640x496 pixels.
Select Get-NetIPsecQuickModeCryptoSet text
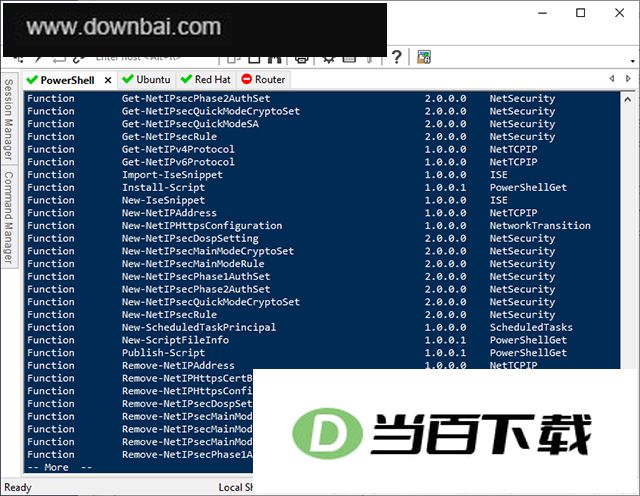pyautogui.click(x=211, y=111)
